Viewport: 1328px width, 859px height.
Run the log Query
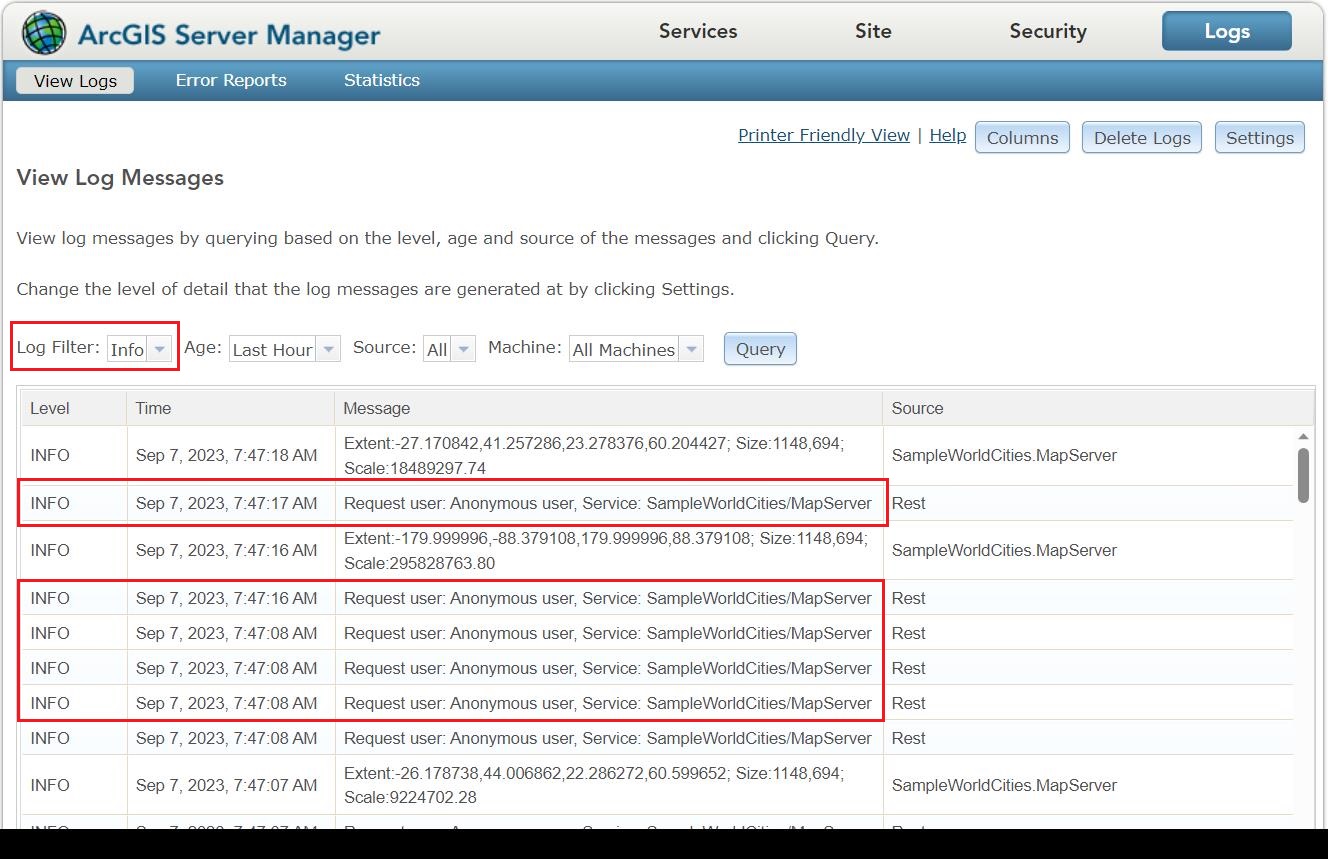click(x=759, y=348)
